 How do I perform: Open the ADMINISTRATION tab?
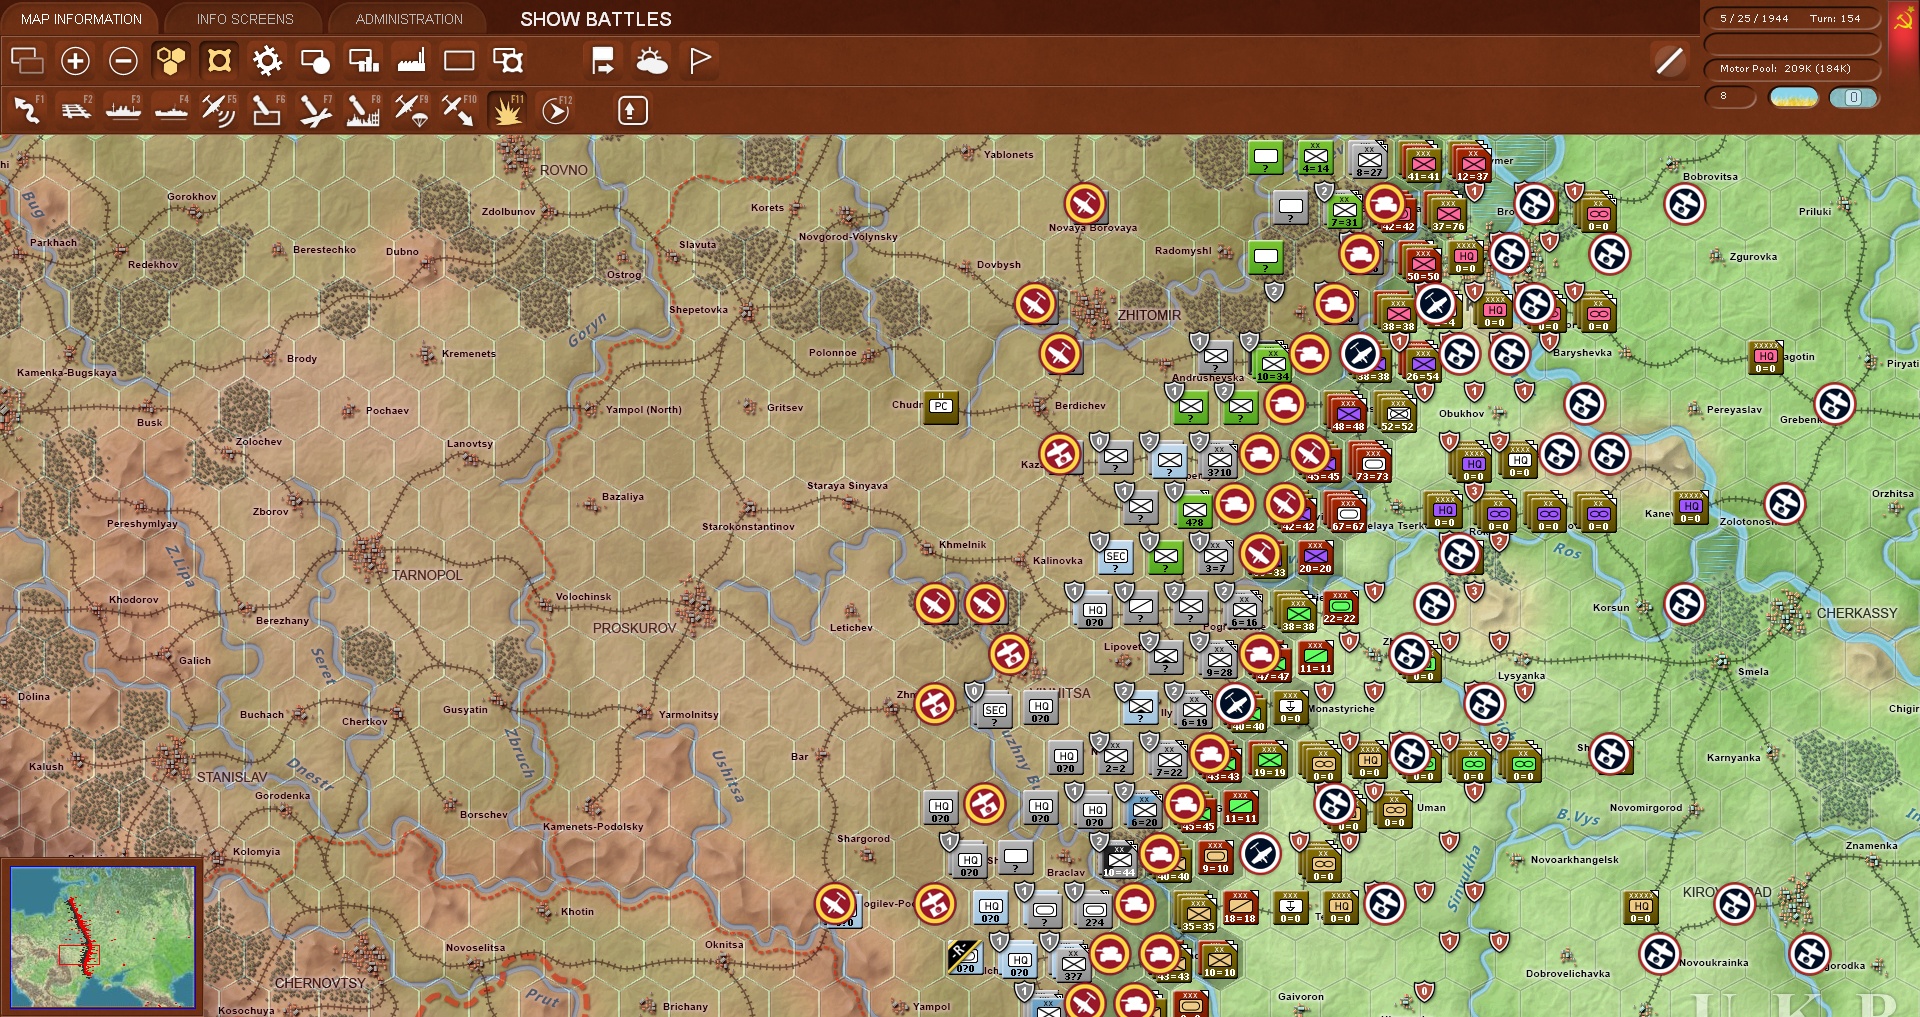pyautogui.click(x=409, y=19)
